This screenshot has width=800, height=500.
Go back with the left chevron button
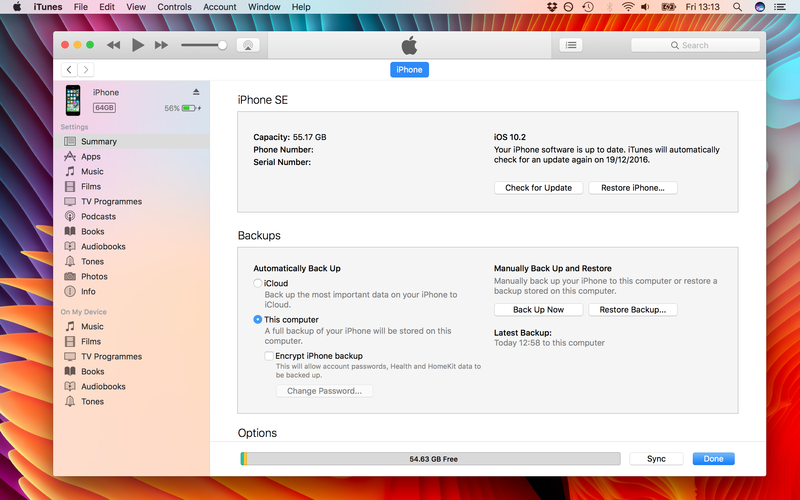[x=69, y=69]
